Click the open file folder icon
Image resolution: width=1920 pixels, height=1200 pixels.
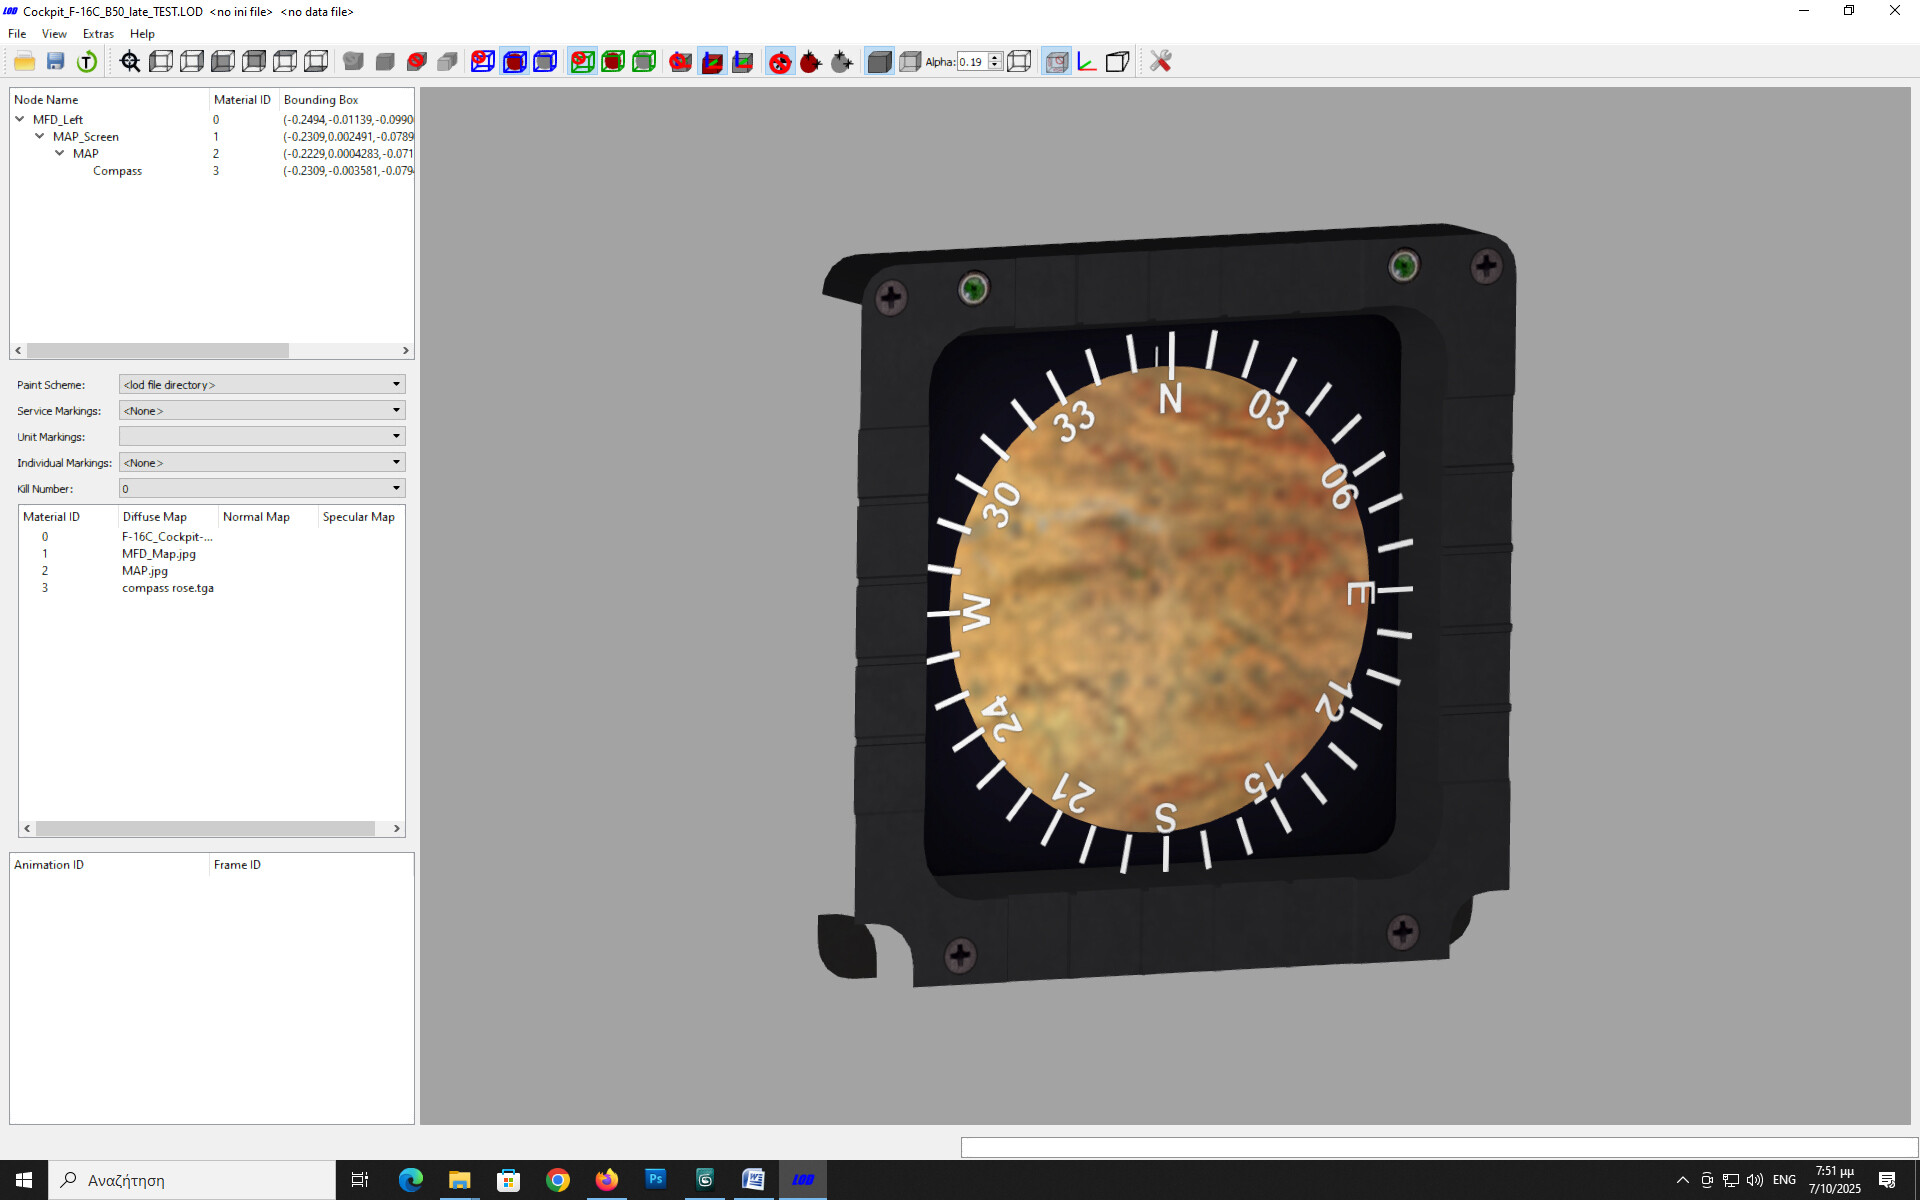[x=25, y=62]
